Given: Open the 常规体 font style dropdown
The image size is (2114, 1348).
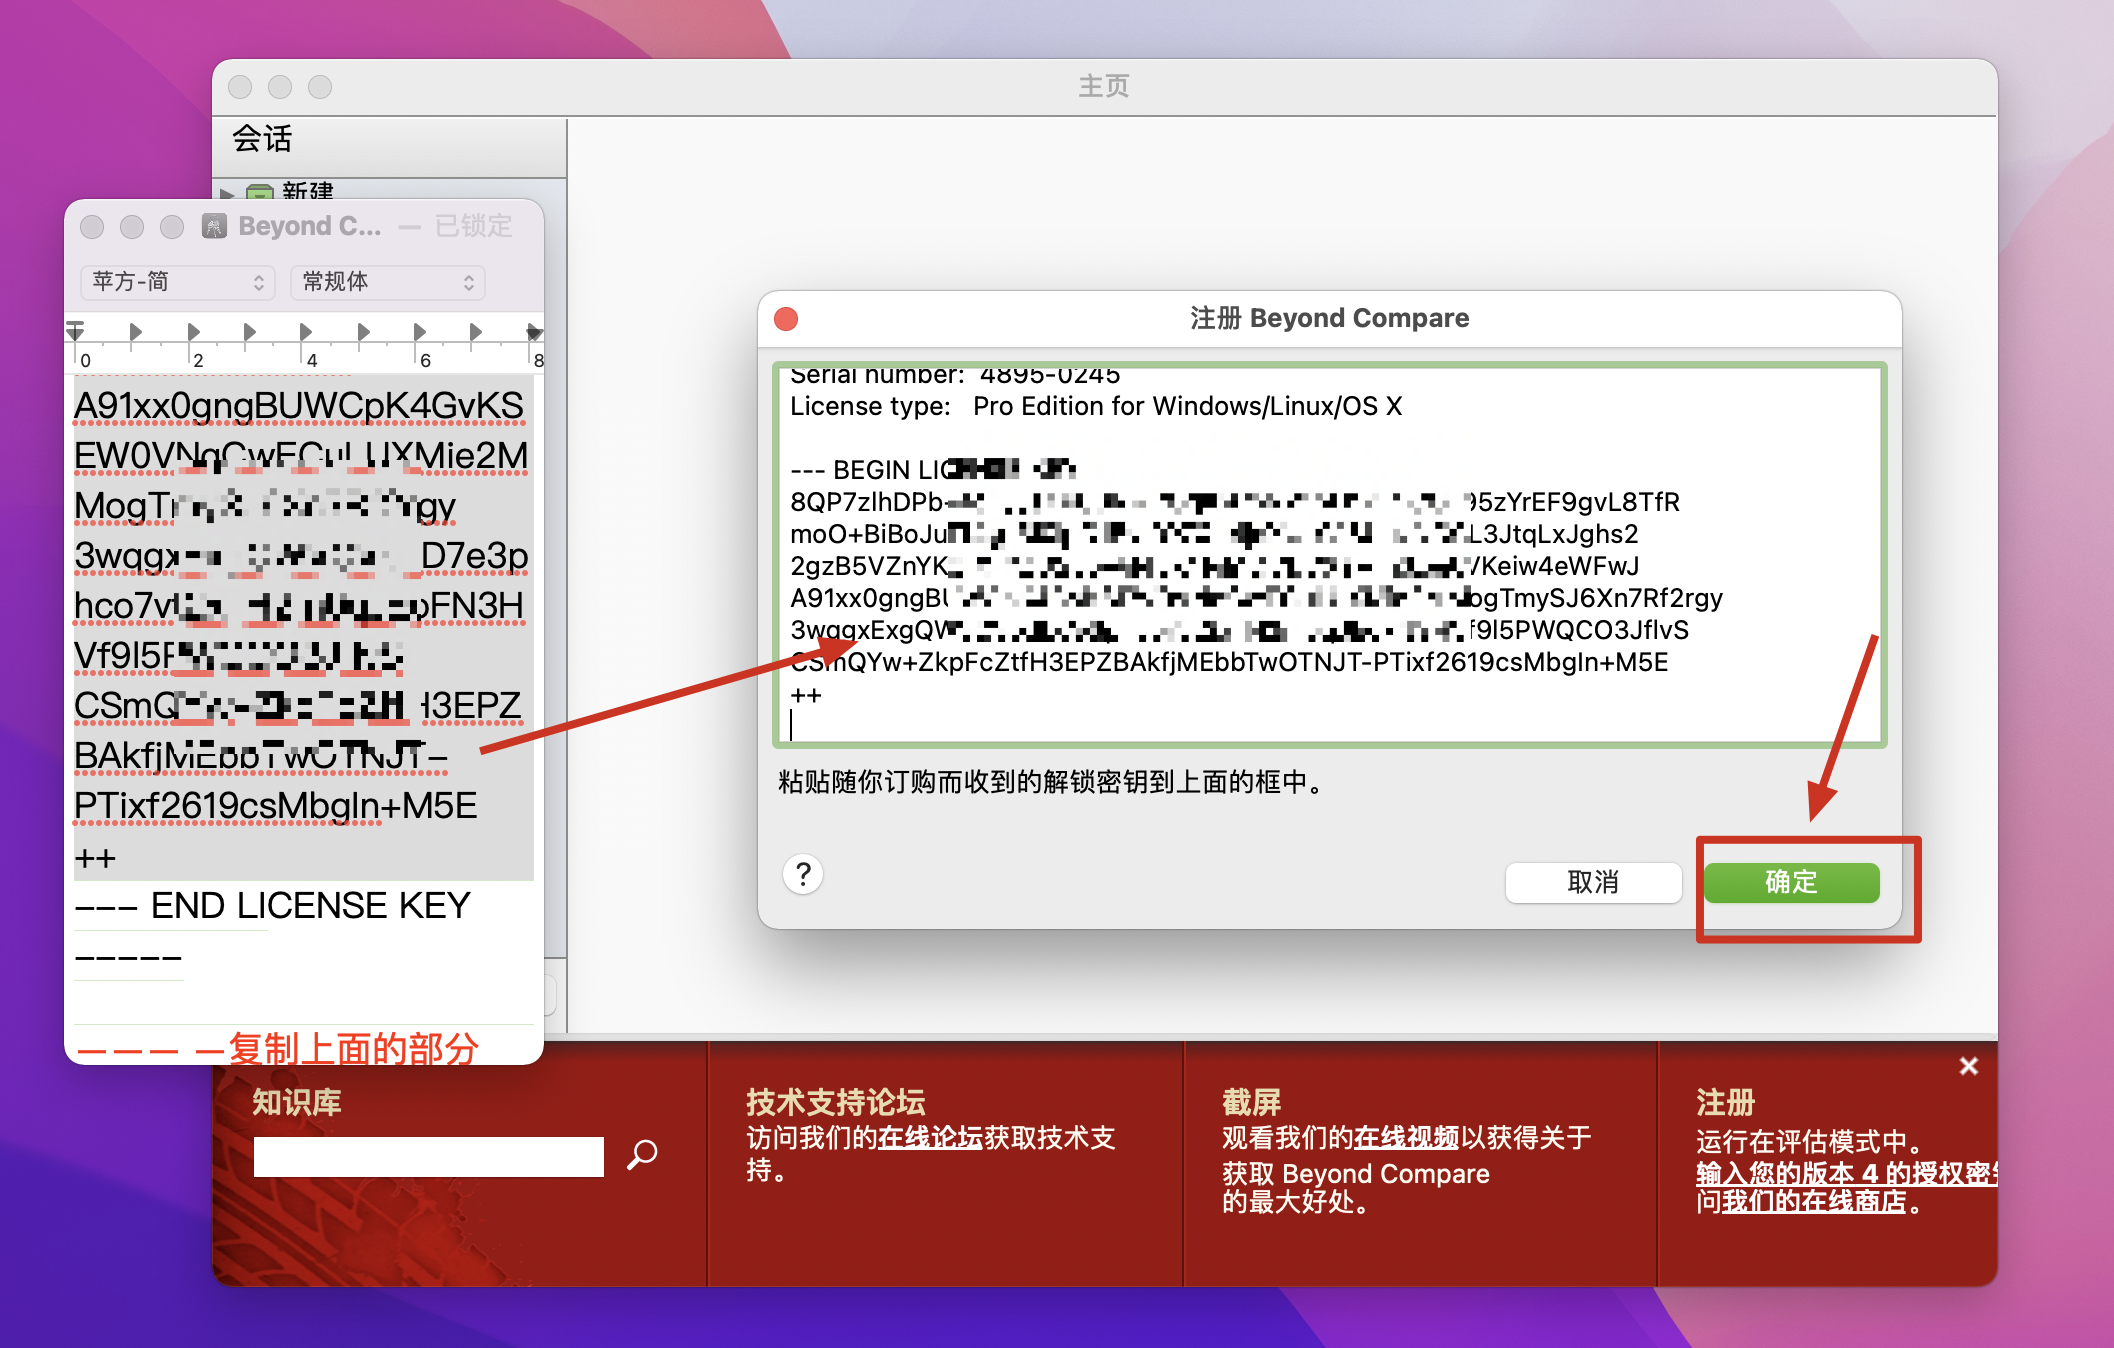Looking at the screenshot, I should click(x=388, y=282).
